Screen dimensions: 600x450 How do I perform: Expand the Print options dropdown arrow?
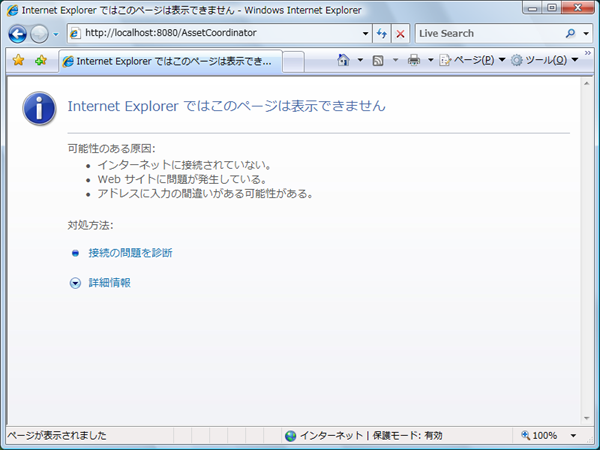click(x=430, y=60)
